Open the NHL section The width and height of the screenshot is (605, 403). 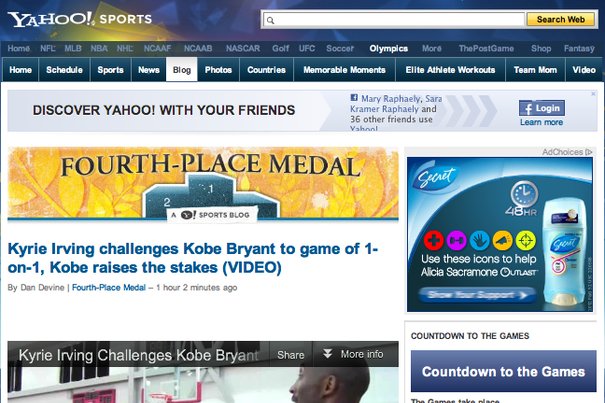[x=125, y=49]
